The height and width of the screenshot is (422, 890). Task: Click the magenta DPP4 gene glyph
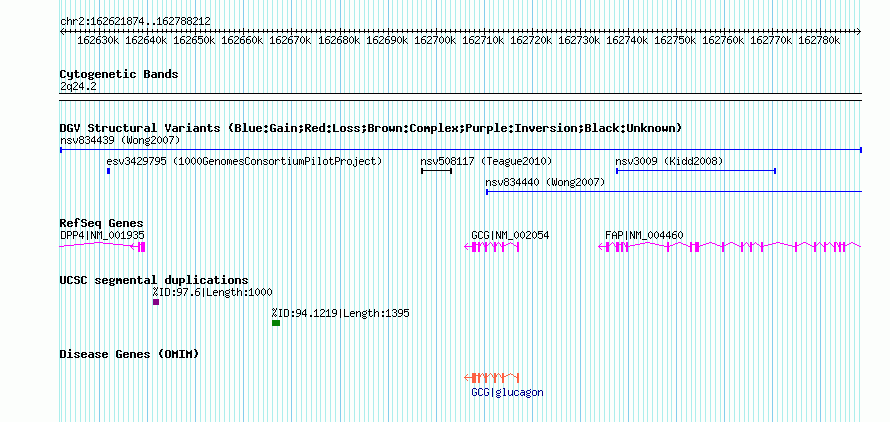pos(103,246)
